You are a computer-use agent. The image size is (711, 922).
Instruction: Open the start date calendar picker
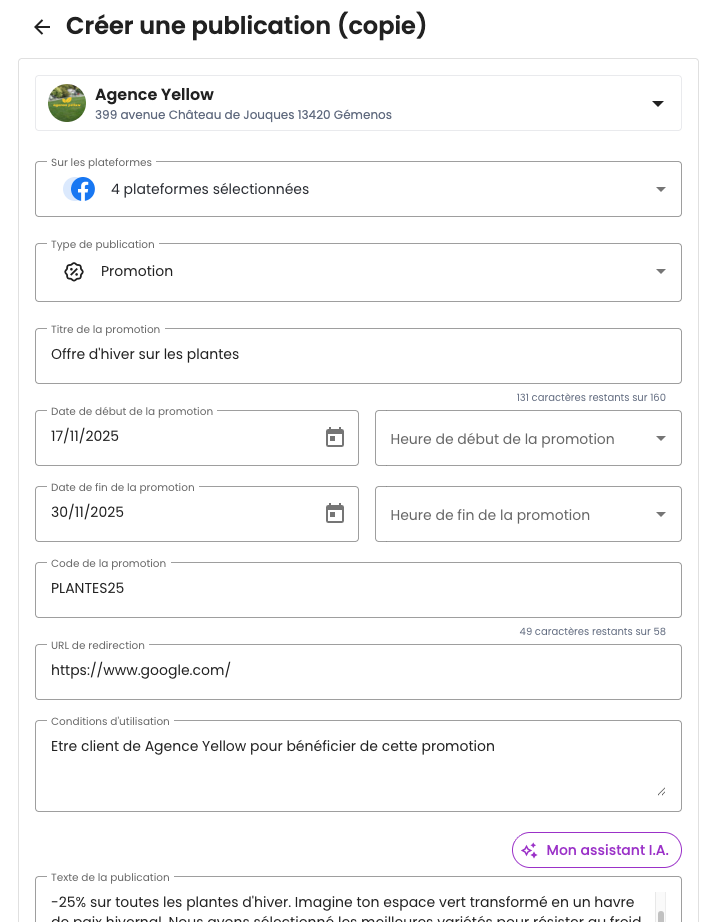335,437
